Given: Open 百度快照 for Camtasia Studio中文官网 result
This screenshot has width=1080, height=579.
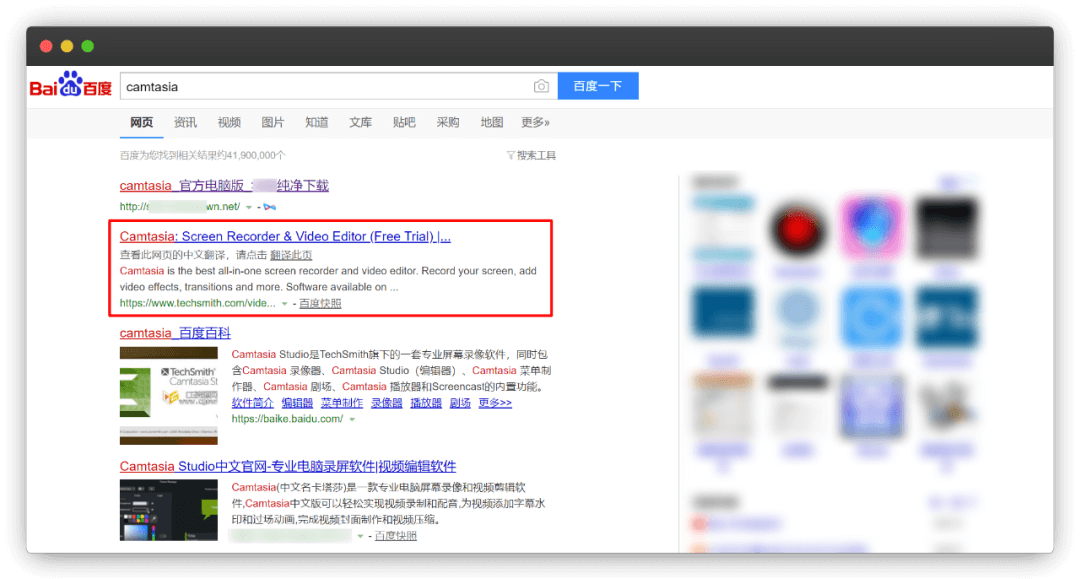Looking at the screenshot, I should point(395,536).
